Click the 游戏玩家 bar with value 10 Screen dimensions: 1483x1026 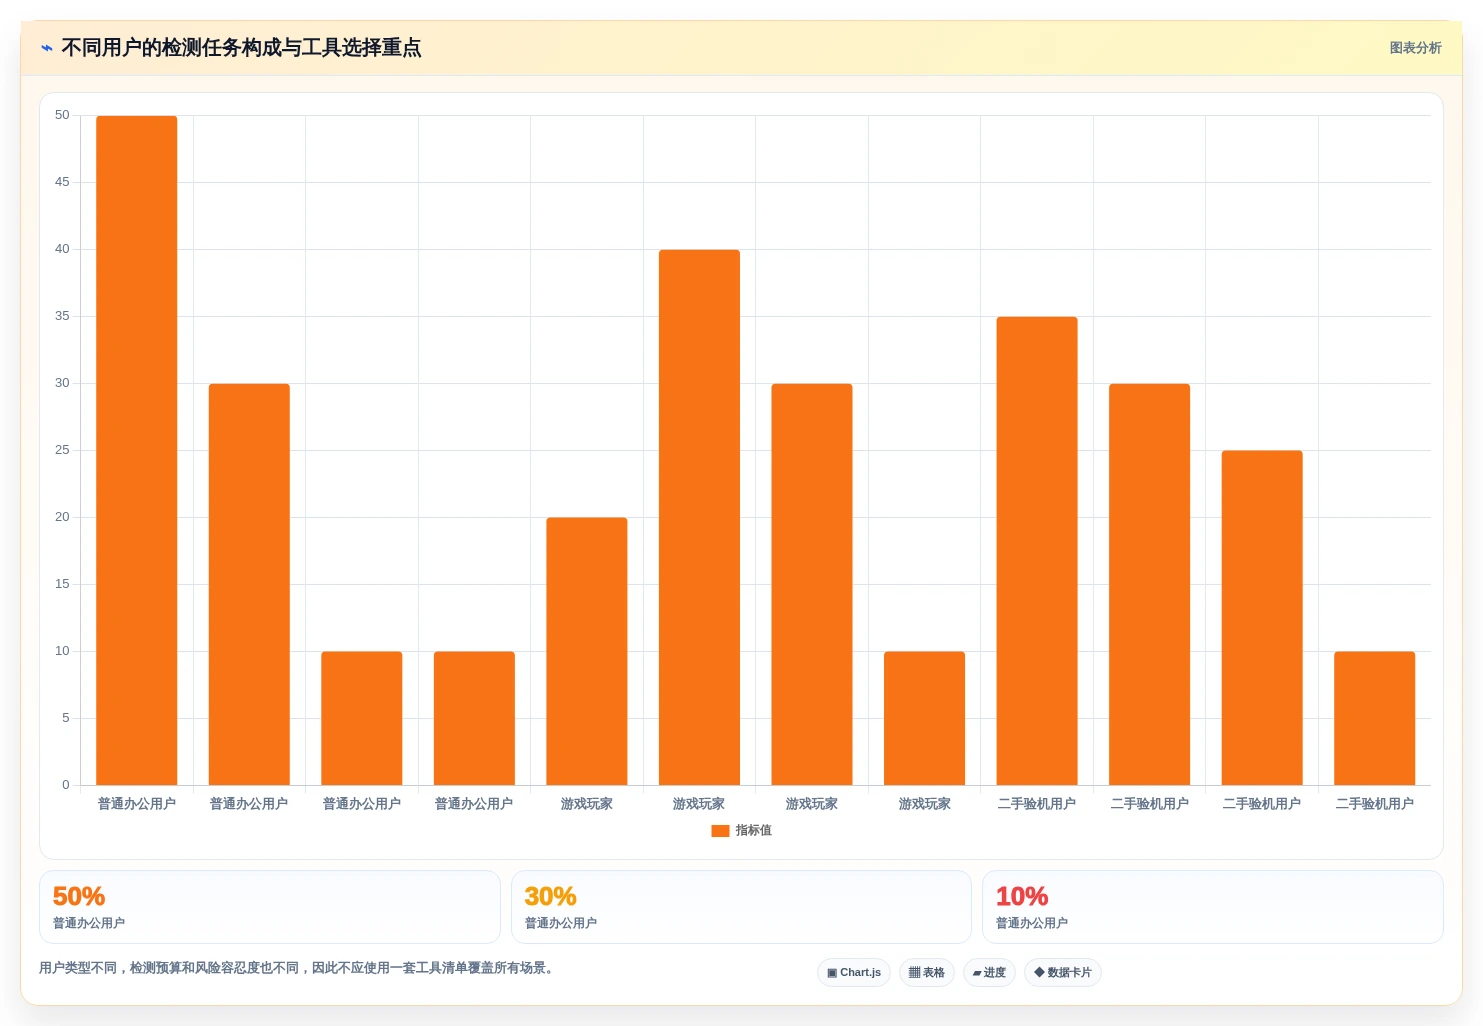pyautogui.click(x=924, y=718)
